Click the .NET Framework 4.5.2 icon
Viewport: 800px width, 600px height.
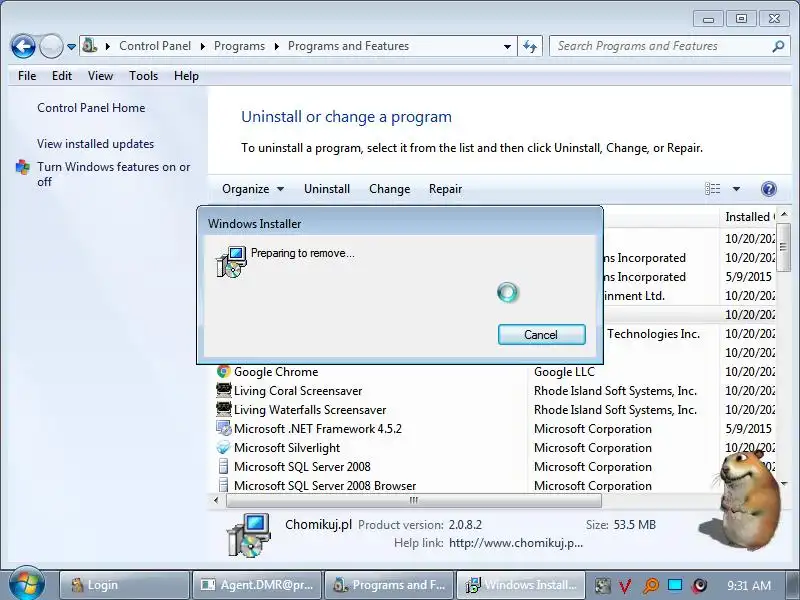point(223,428)
